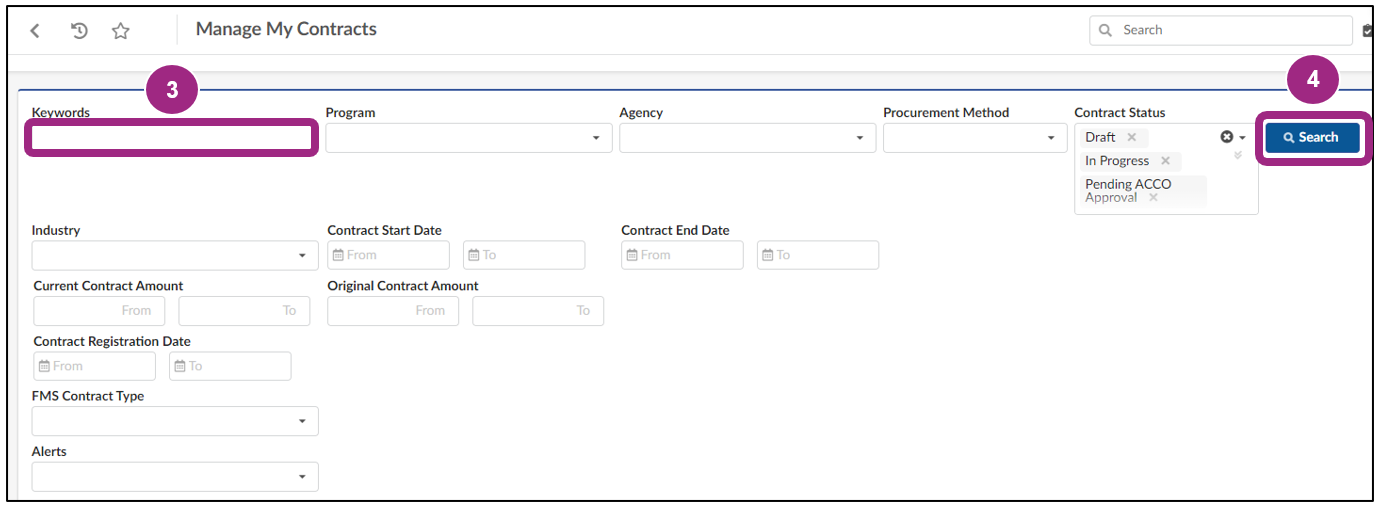
Task: Click Current Contract Amount To field
Action: [244, 311]
